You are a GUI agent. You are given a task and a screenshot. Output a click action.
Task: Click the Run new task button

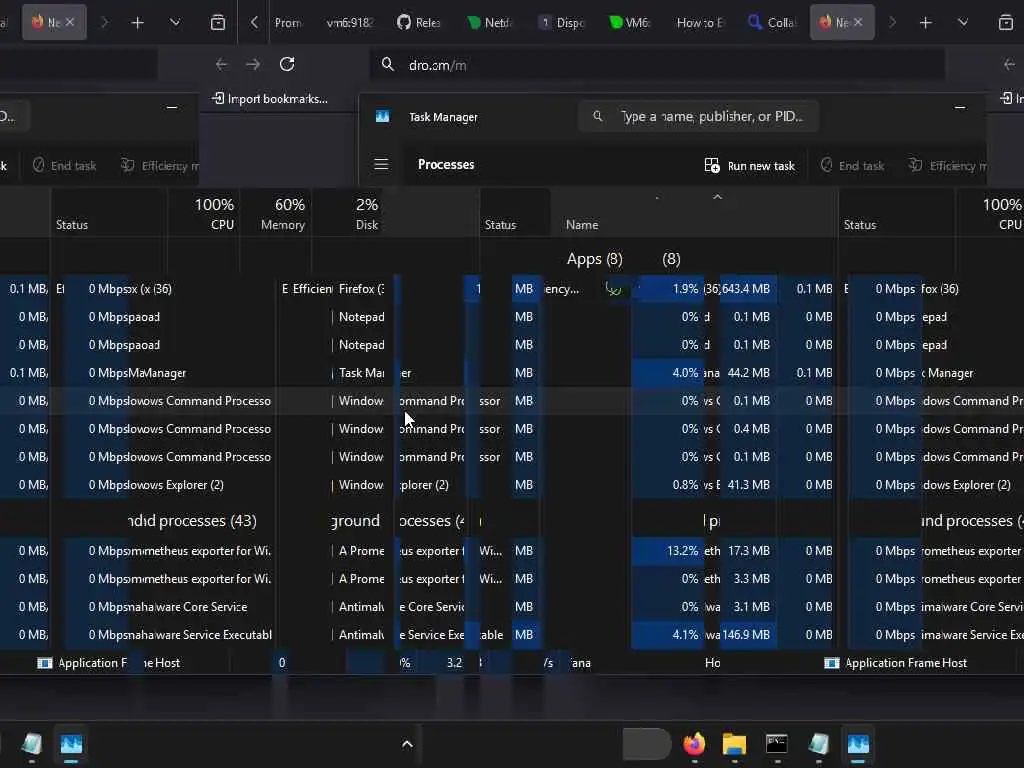coord(750,166)
